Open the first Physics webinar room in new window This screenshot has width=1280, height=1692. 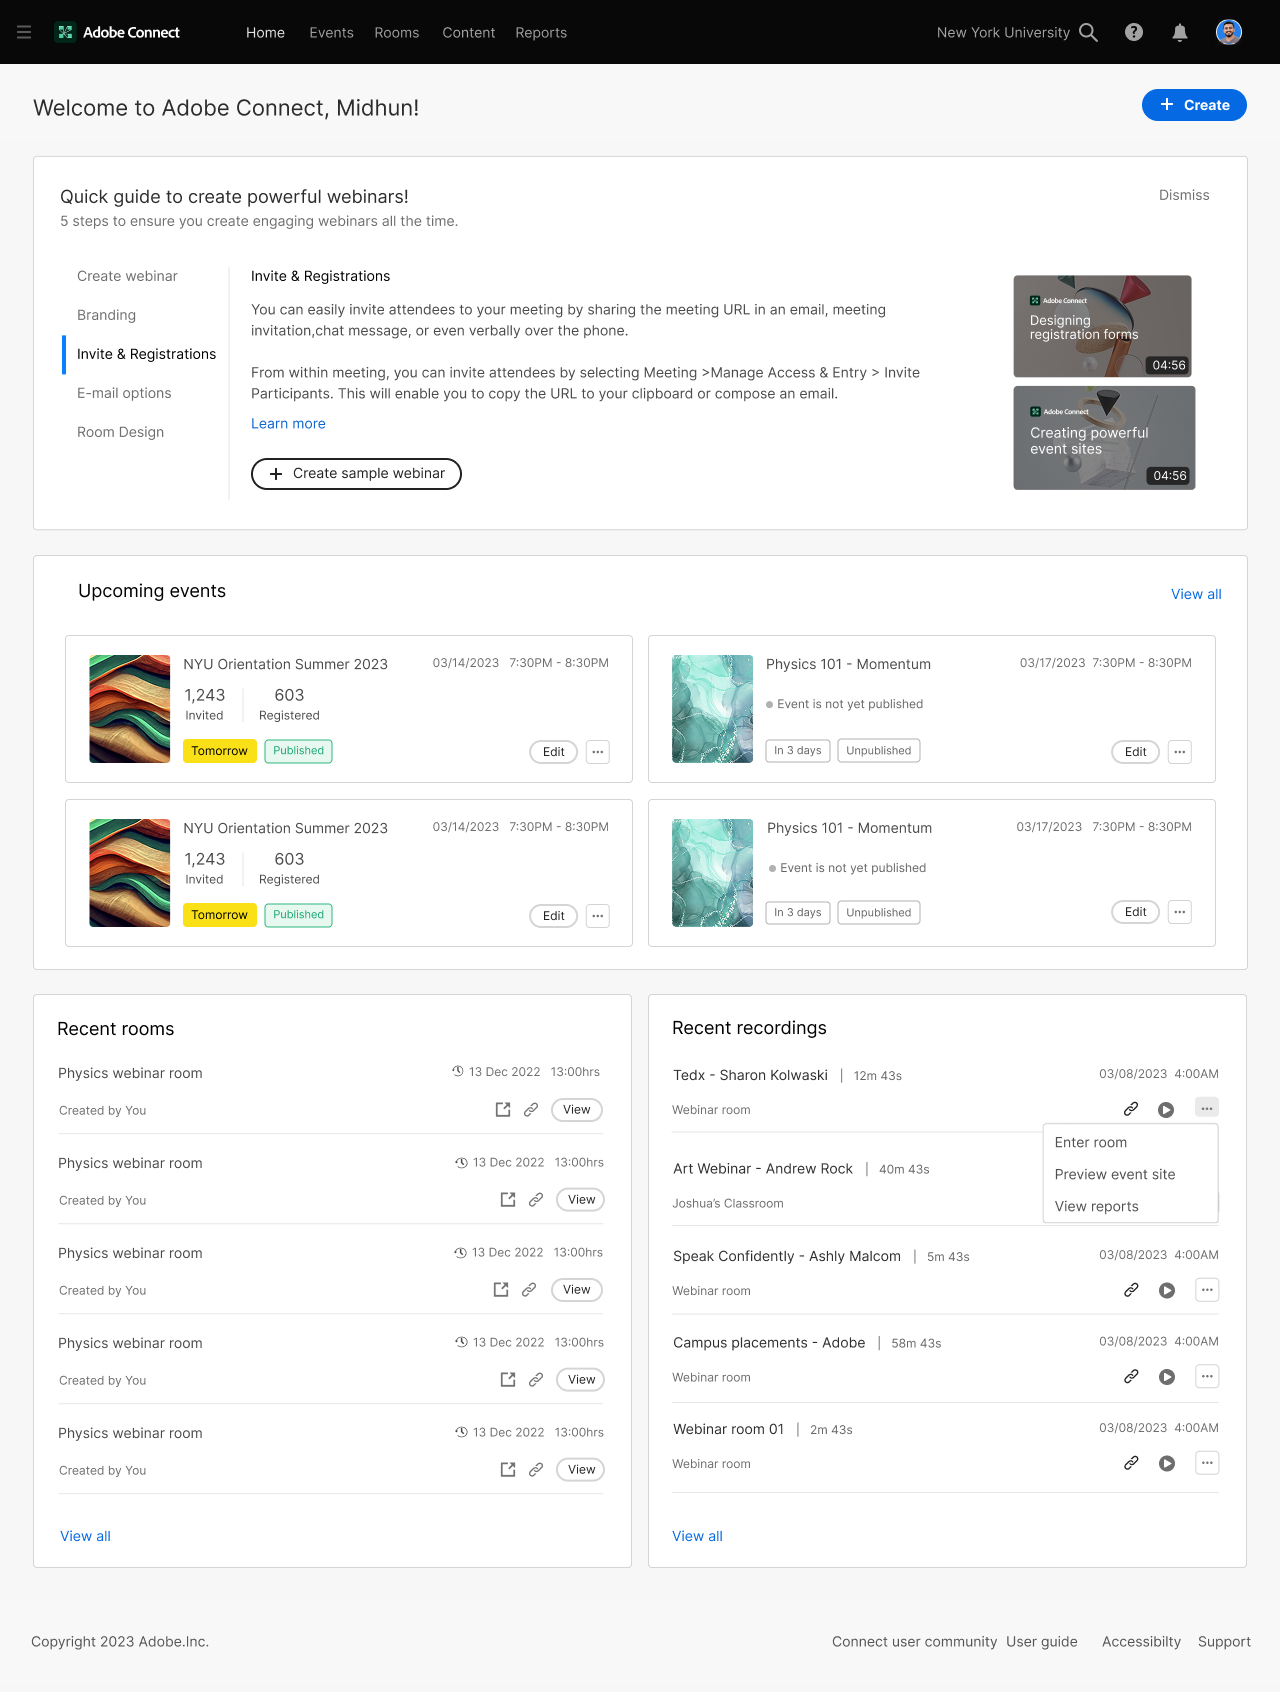503,1109
